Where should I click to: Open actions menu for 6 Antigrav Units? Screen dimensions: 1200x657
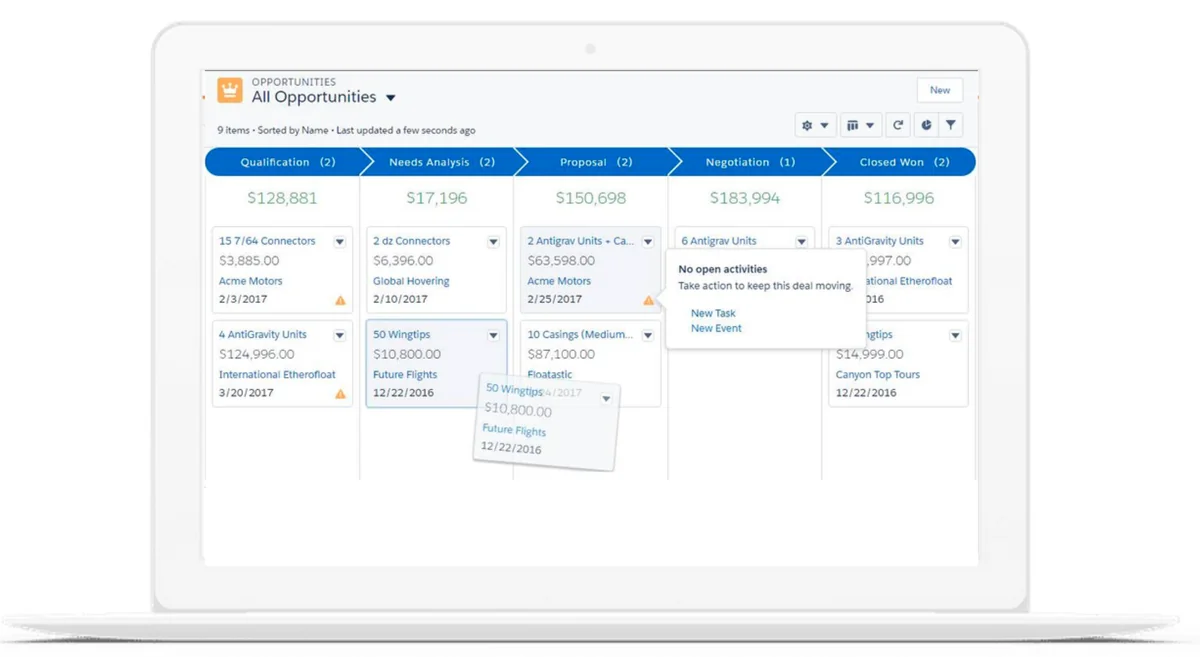pos(801,242)
